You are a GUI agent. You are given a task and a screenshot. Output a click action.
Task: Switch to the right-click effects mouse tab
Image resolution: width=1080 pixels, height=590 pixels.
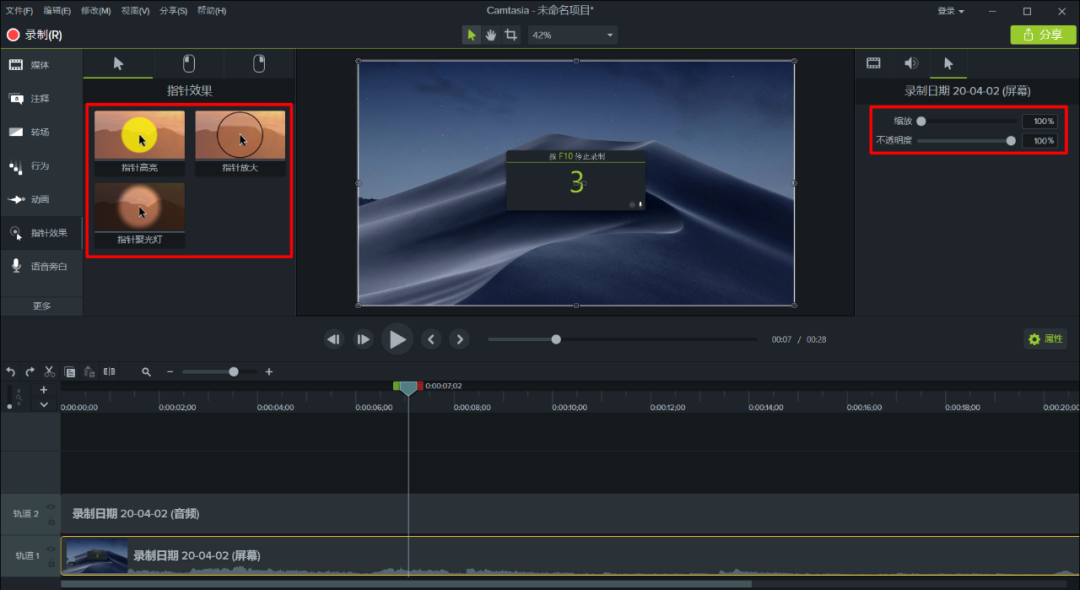(x=259, y=64)
